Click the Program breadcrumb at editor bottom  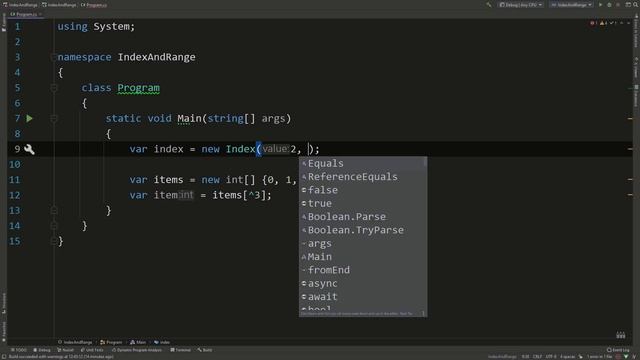pos(111,342)
